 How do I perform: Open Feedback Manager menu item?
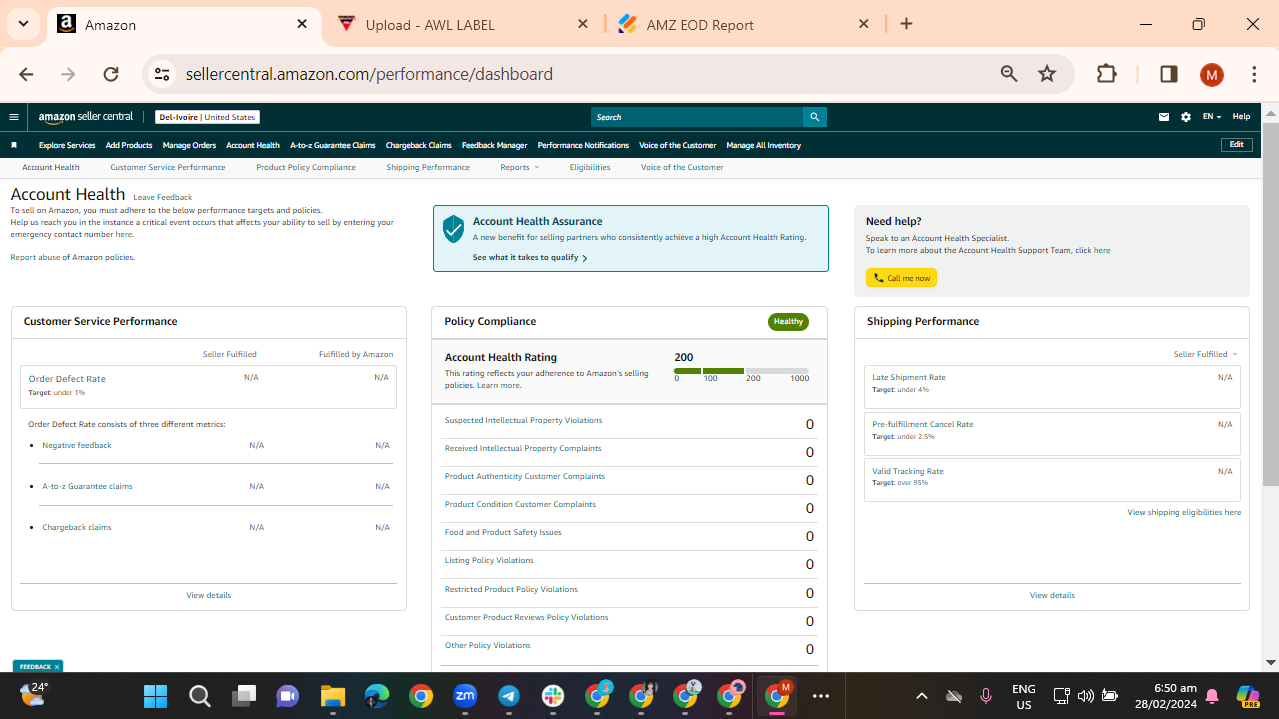[x=494, y=145]
